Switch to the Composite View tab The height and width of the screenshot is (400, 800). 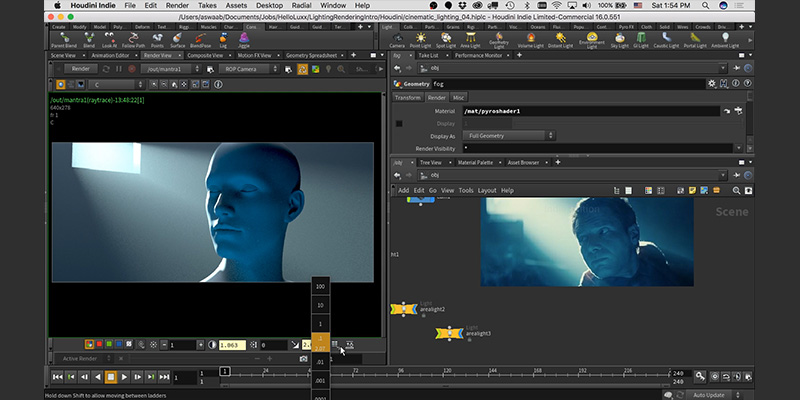coord(205,55)
